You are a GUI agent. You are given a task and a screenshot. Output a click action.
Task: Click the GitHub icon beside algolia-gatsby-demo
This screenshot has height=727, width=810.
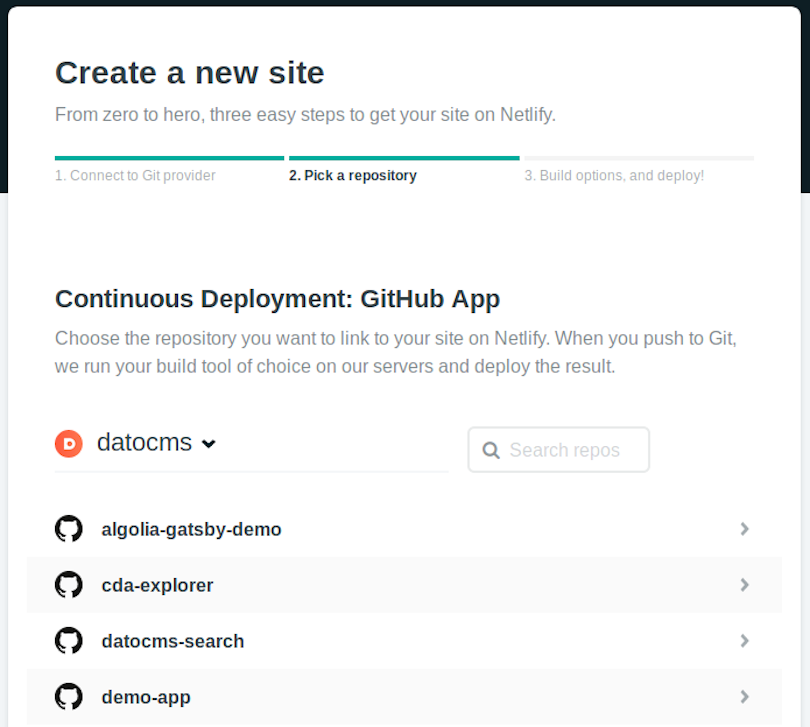[x=69, y=529]
